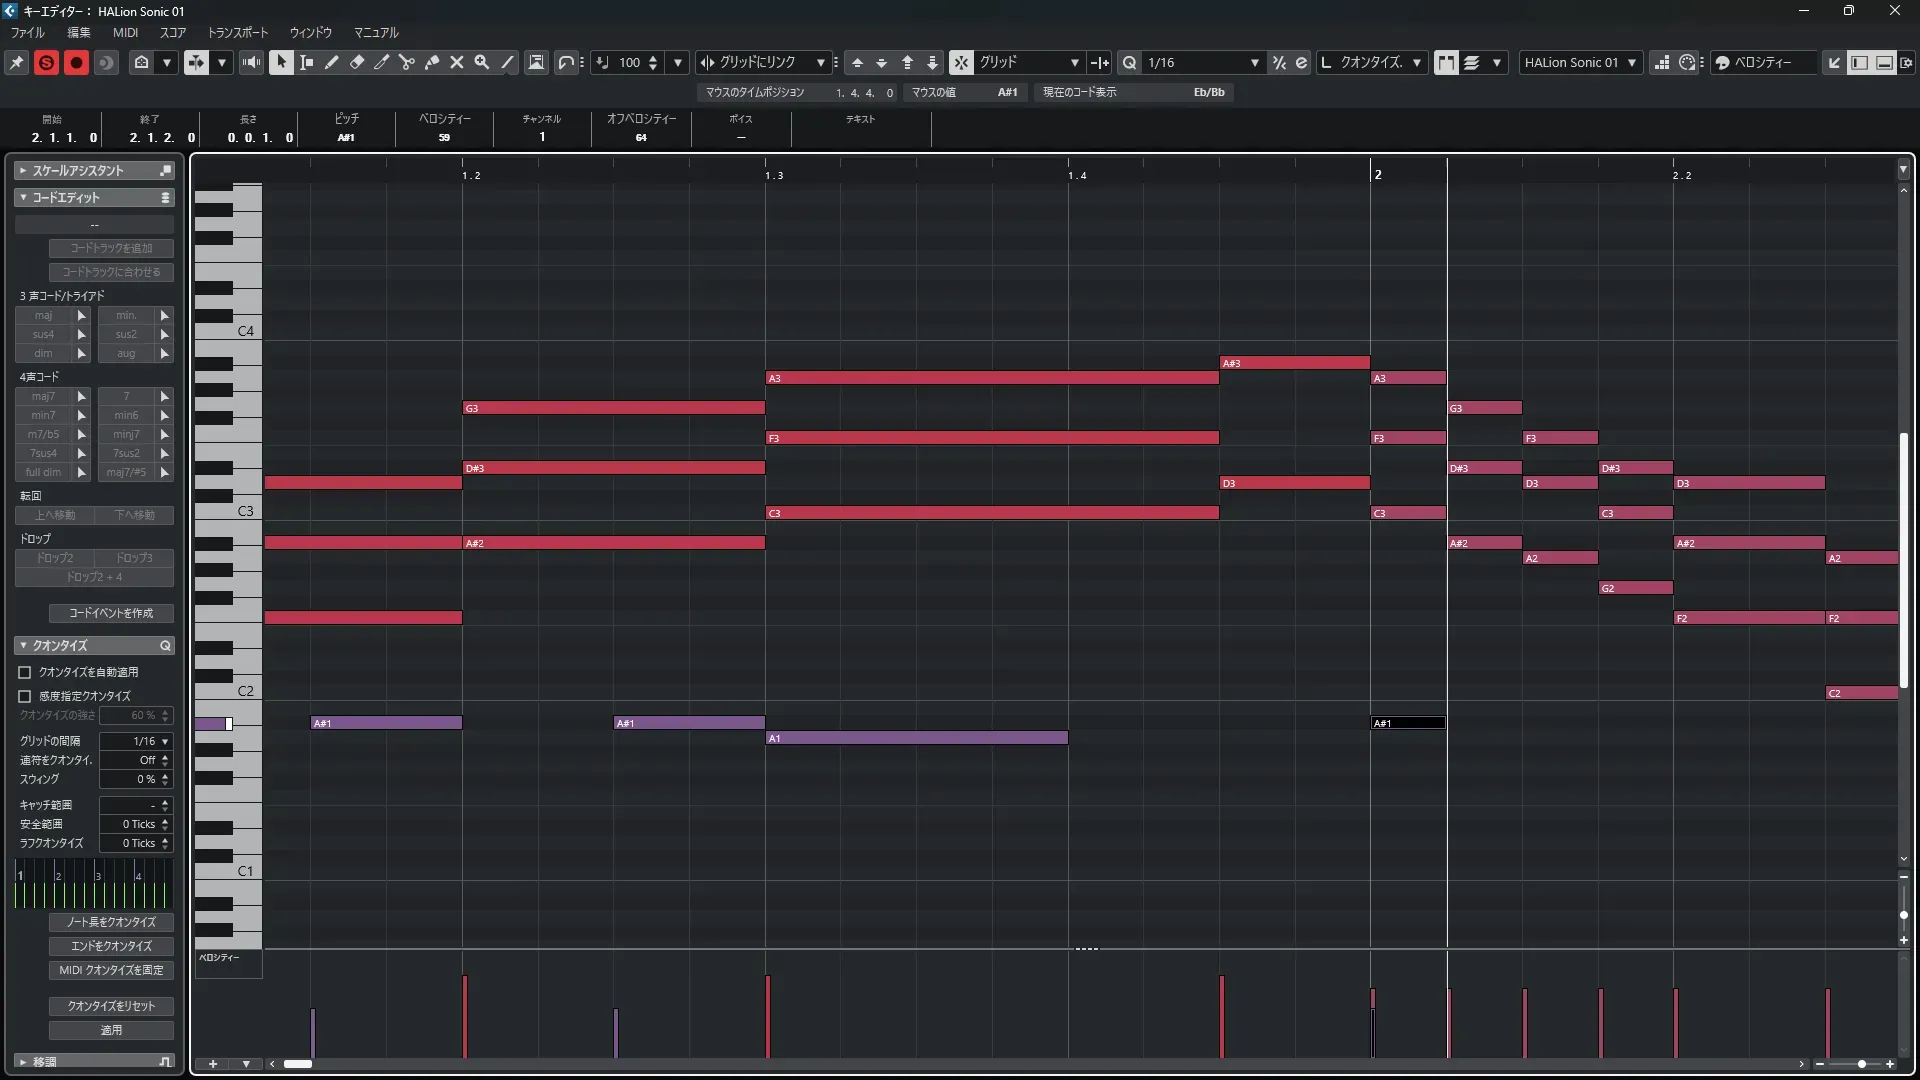The image size is (1920, 1080).
Task: Click the selected A#1 note at bar 2
Action: [x=1408, y=723]
